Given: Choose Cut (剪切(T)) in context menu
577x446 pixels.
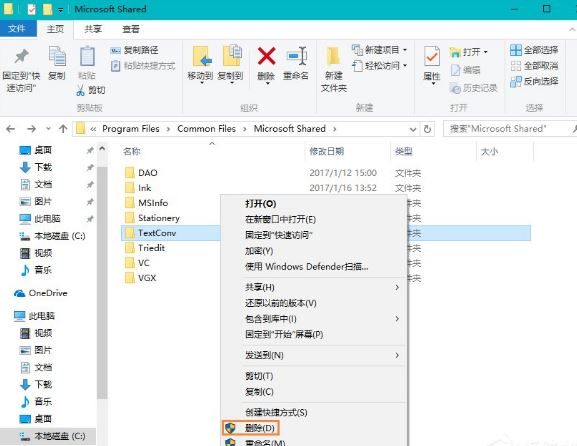Looking at the screenshot, I should point(314,376).
